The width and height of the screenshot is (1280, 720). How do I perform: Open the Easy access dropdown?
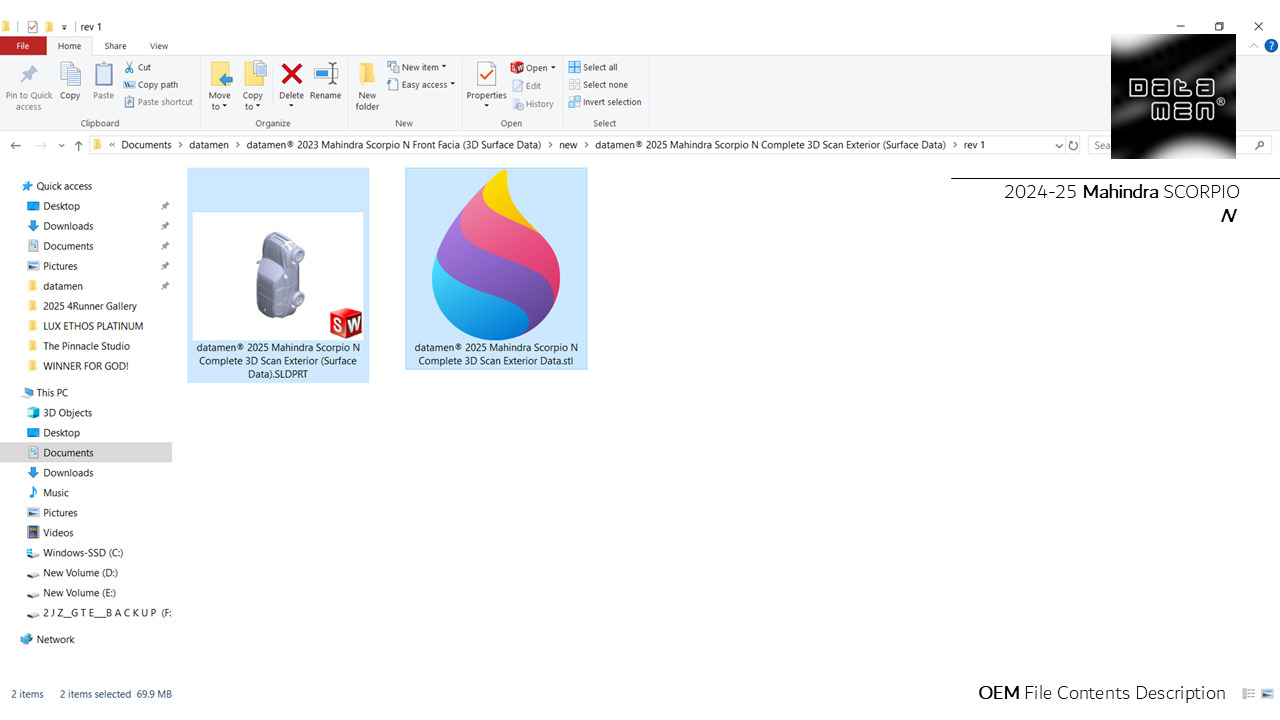pyautogui.click(x=421, y=85)
